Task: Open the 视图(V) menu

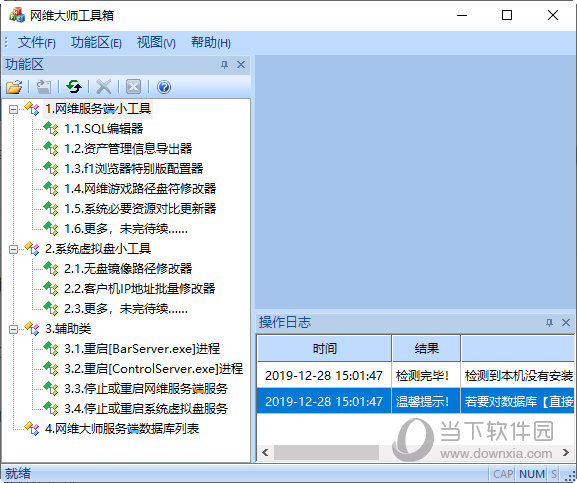Action: (x=156, y=43)
